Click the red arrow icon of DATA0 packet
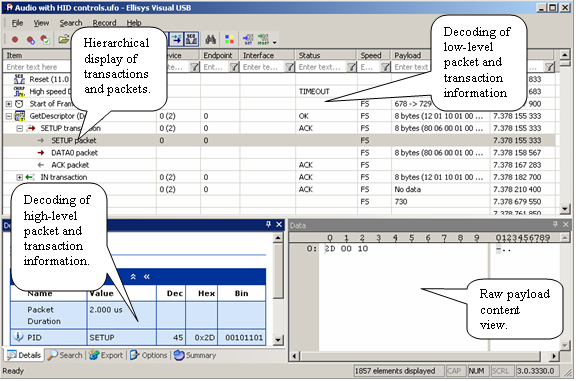 click(41, 152)
